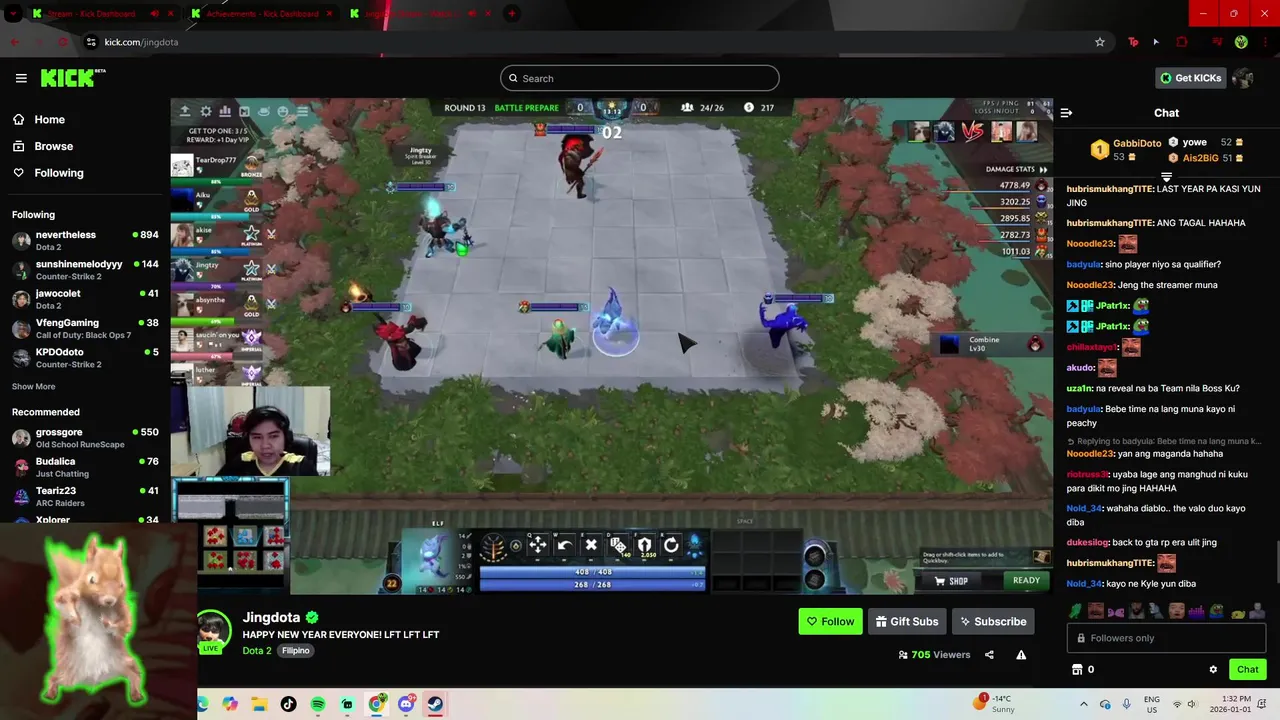Mute the Stream - Kick Dashboard tab audio
The height and width of the screenshot is (720, 1280).
tap(154, 14)
